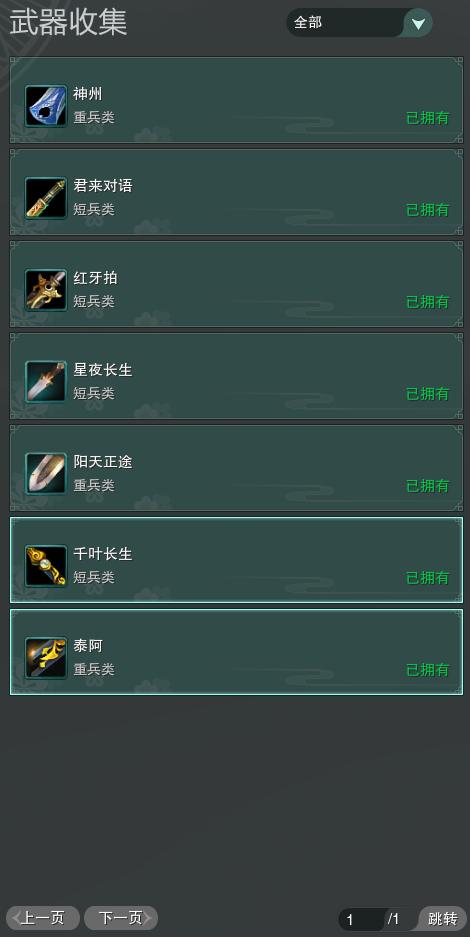Focus the page number input field

click(x=362, y=919)
